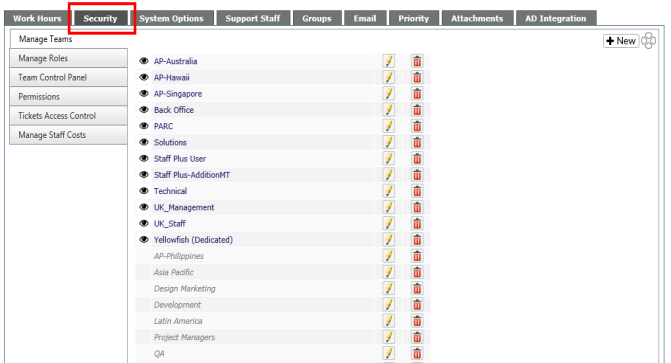The height and width of the screenshot is (363, 671).
Task: Click pencil icon for Back Office
Action: pos(389,110)
